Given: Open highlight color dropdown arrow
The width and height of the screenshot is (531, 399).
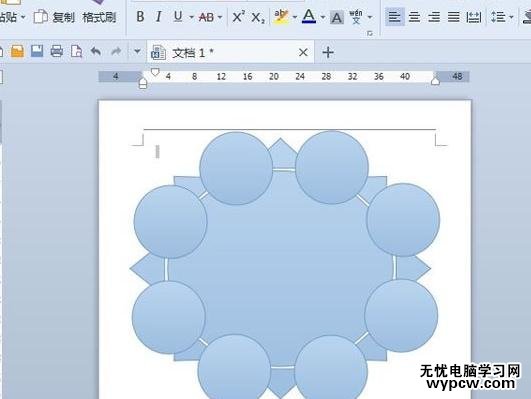Looking at the screenshot, I should click(x=295, y=17).
